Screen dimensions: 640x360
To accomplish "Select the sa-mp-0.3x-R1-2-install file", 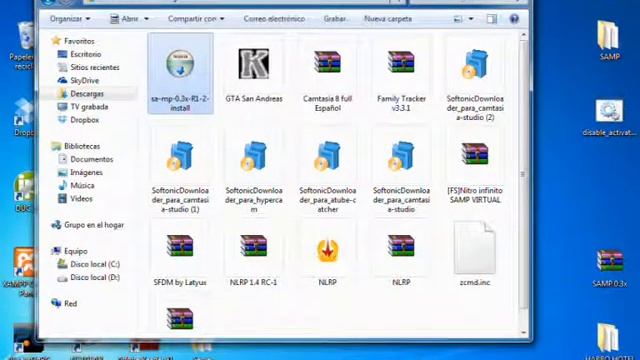I will [x=180, y=74].
